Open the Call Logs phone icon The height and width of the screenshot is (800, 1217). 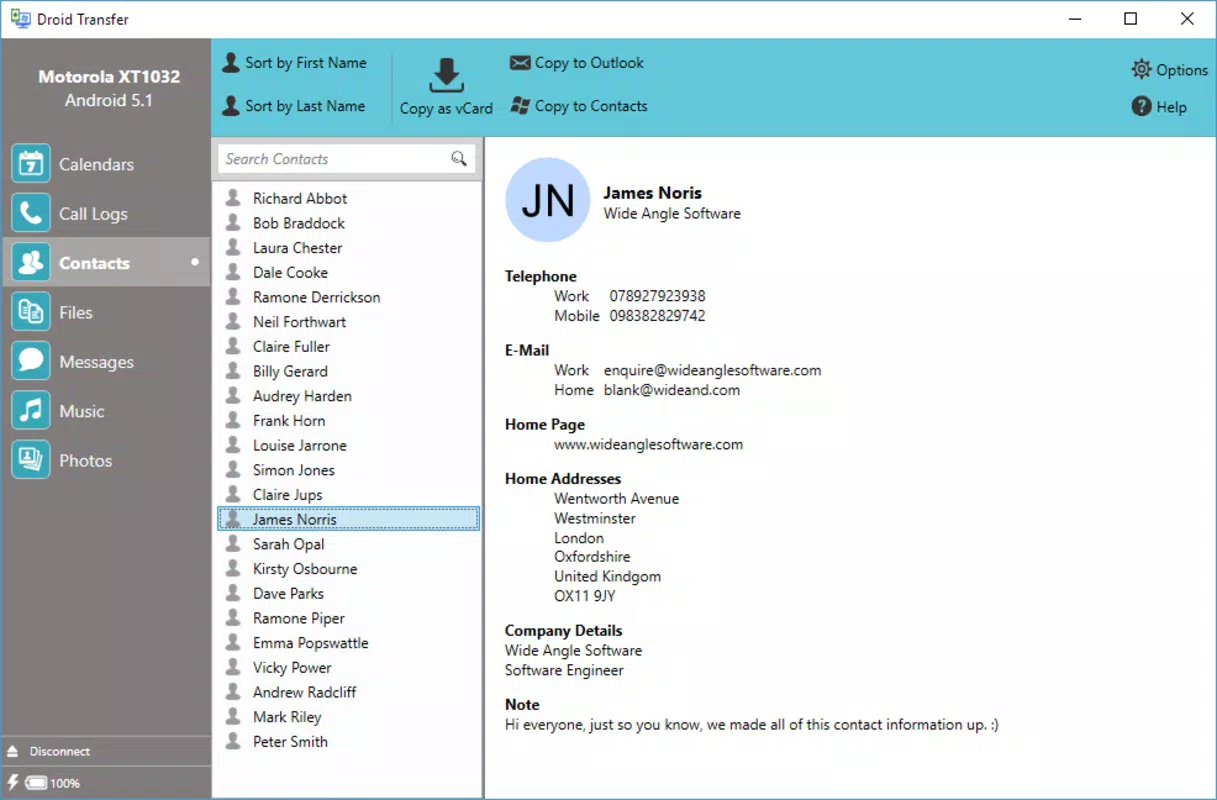point(31,213)
